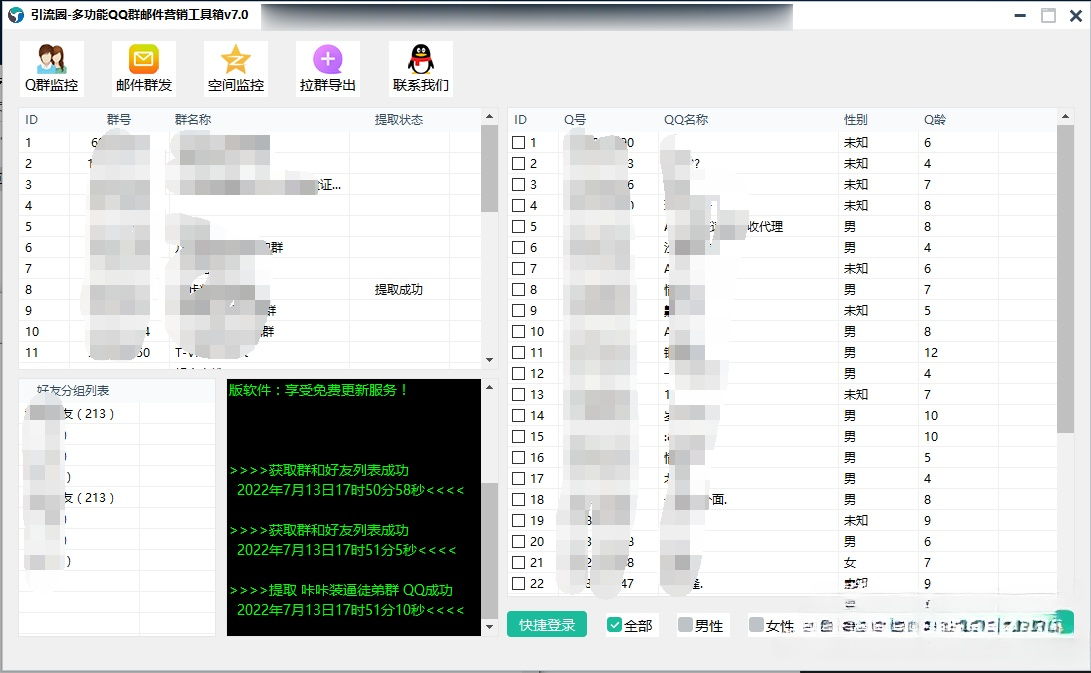The width and height of the screenshot is (1091, 673).
Task: Click the 拉群导出 export icon
Action: tap(327, 67)
